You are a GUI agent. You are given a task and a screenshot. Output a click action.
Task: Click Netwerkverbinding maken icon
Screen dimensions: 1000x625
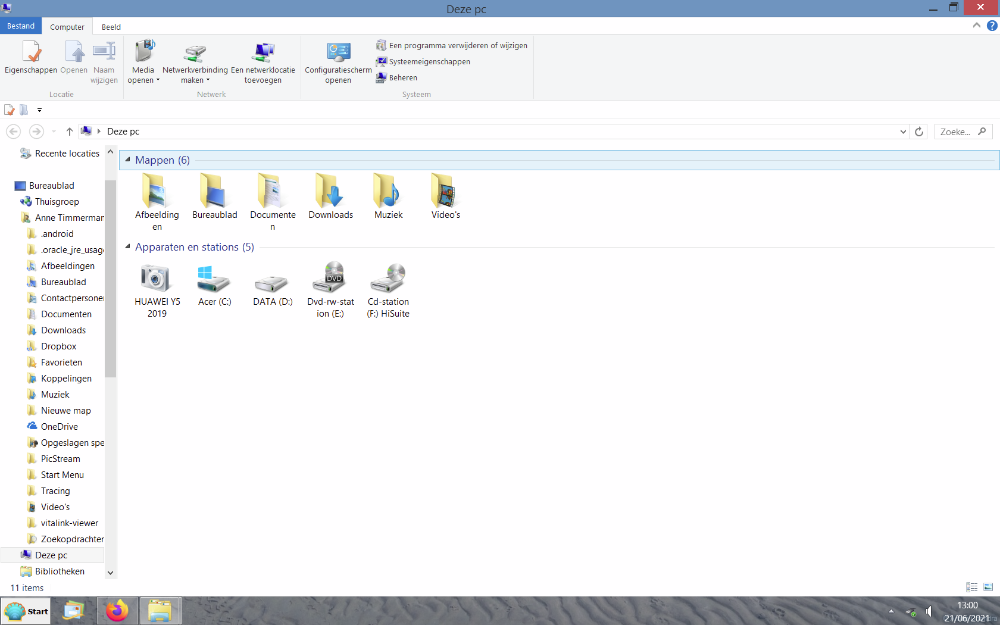(195, 56)
